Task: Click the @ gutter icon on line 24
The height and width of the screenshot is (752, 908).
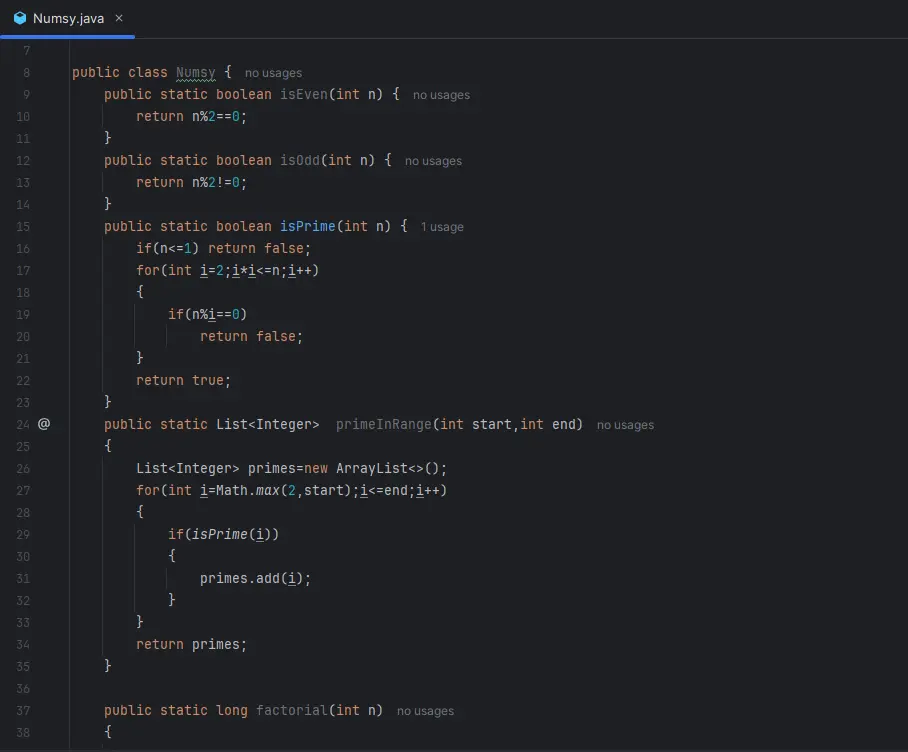Action: click(44, 424)
